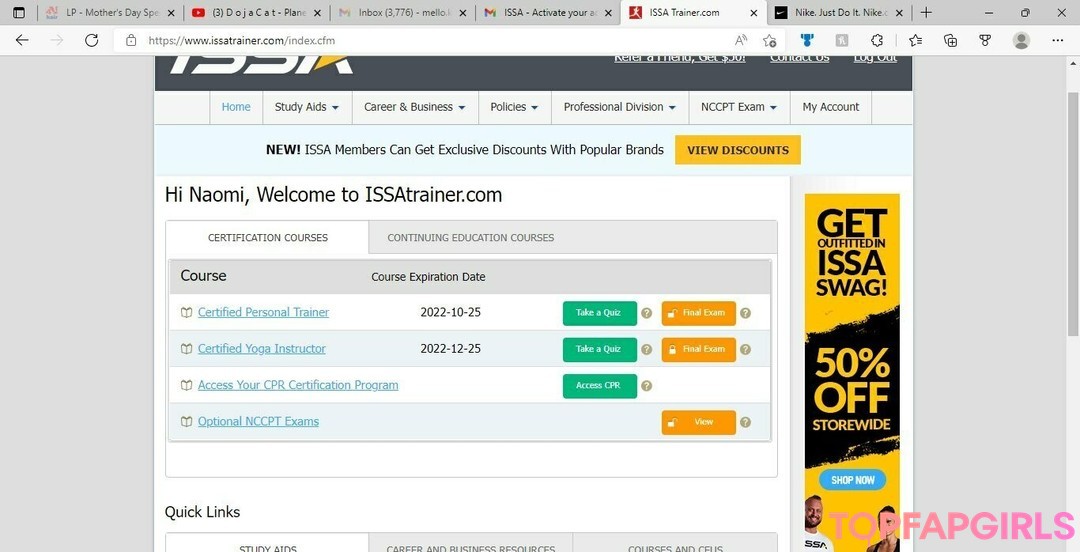This screenshot has width=1080, height=552.
Task: Click book icon next to Certified Personal Trainer
Action: pyautogui.click(x=186, y=313)
